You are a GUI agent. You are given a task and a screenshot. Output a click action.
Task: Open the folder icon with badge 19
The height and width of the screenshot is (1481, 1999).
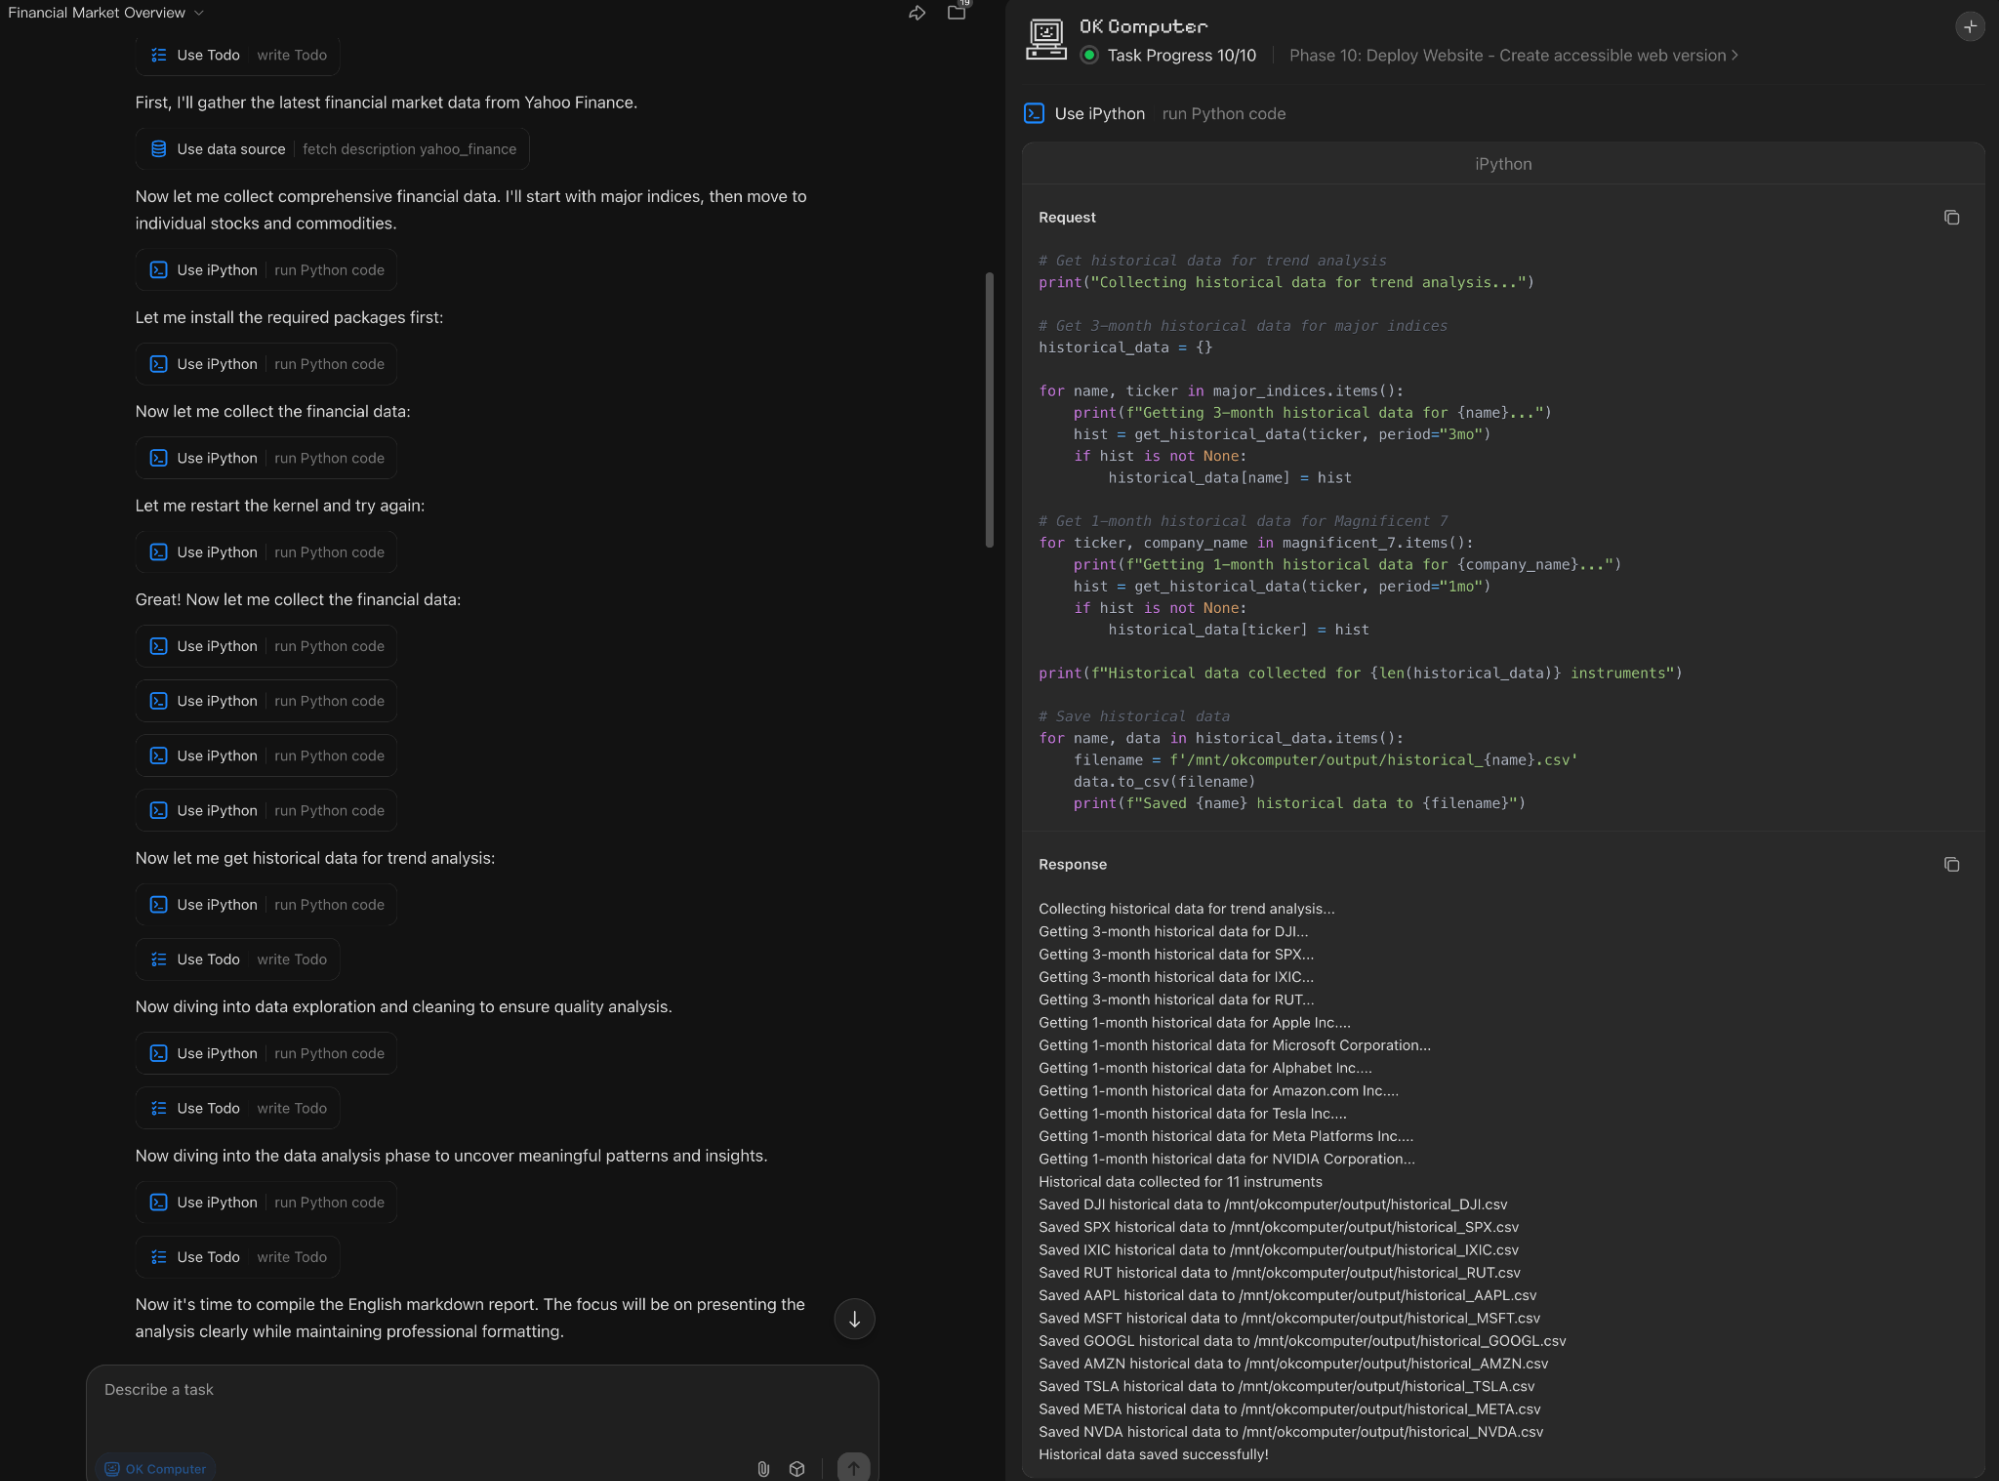coord(956,13)
